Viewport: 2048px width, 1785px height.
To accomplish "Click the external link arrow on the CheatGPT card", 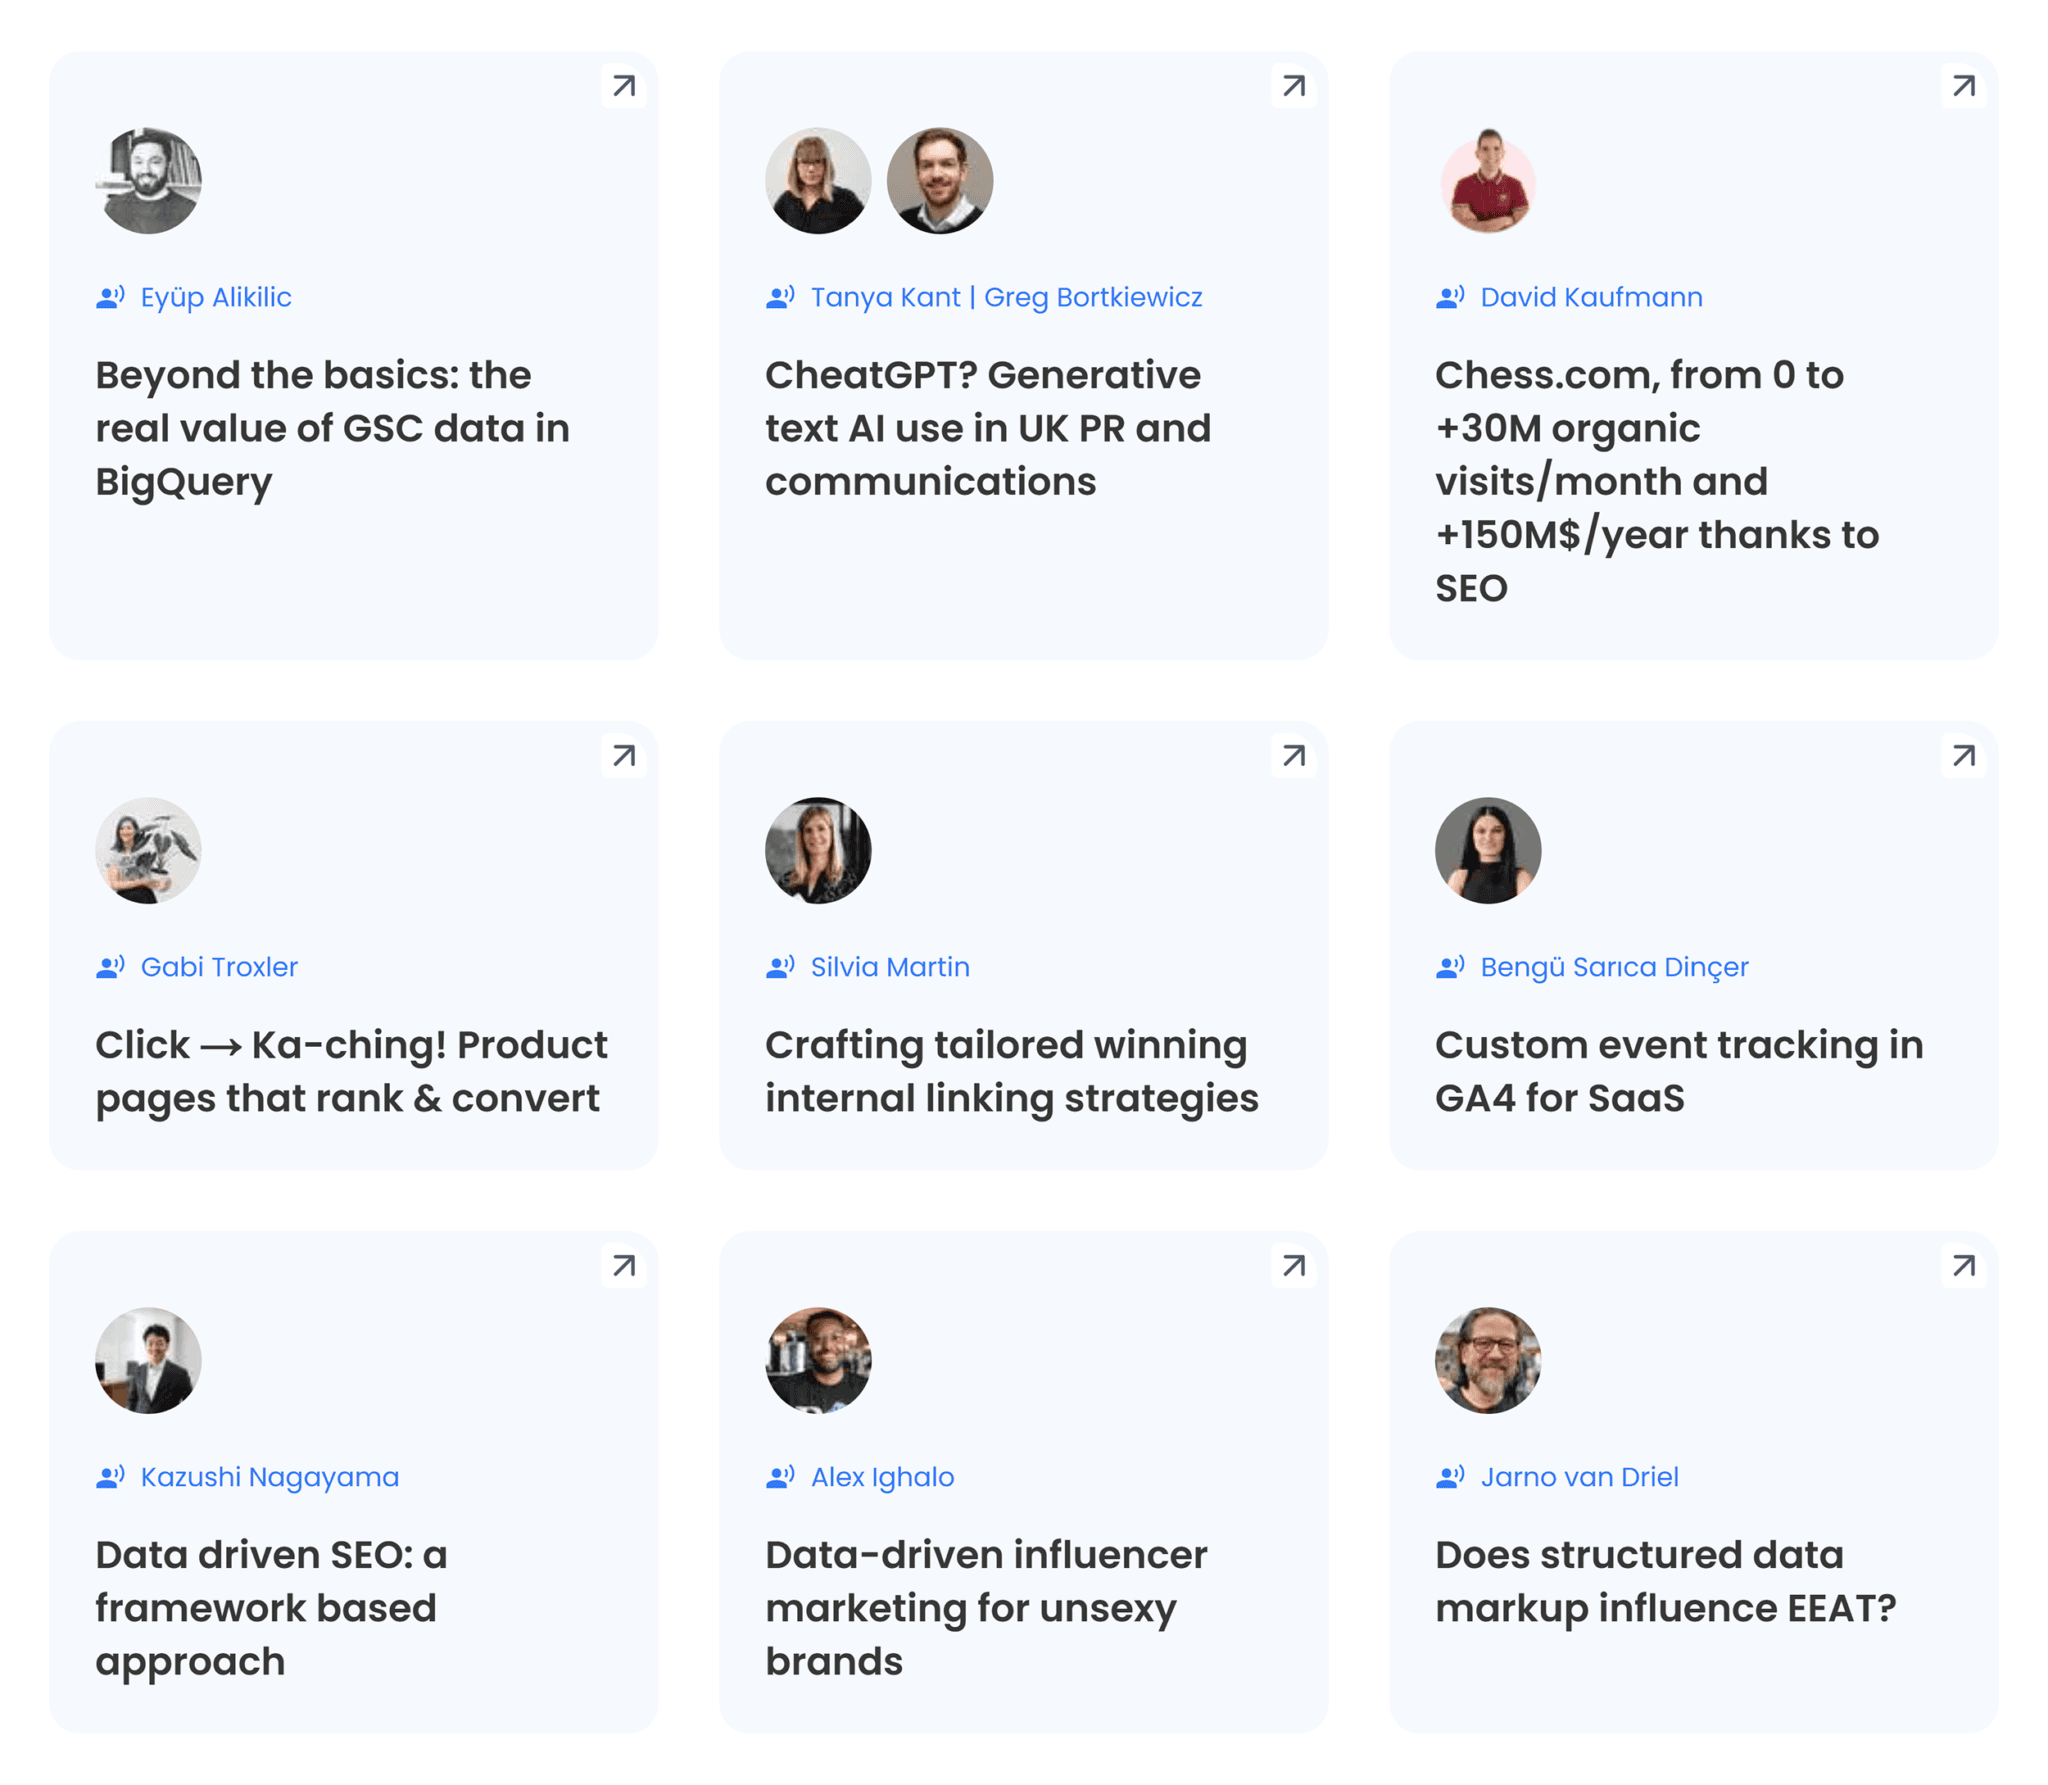I will coord(1293,86).
